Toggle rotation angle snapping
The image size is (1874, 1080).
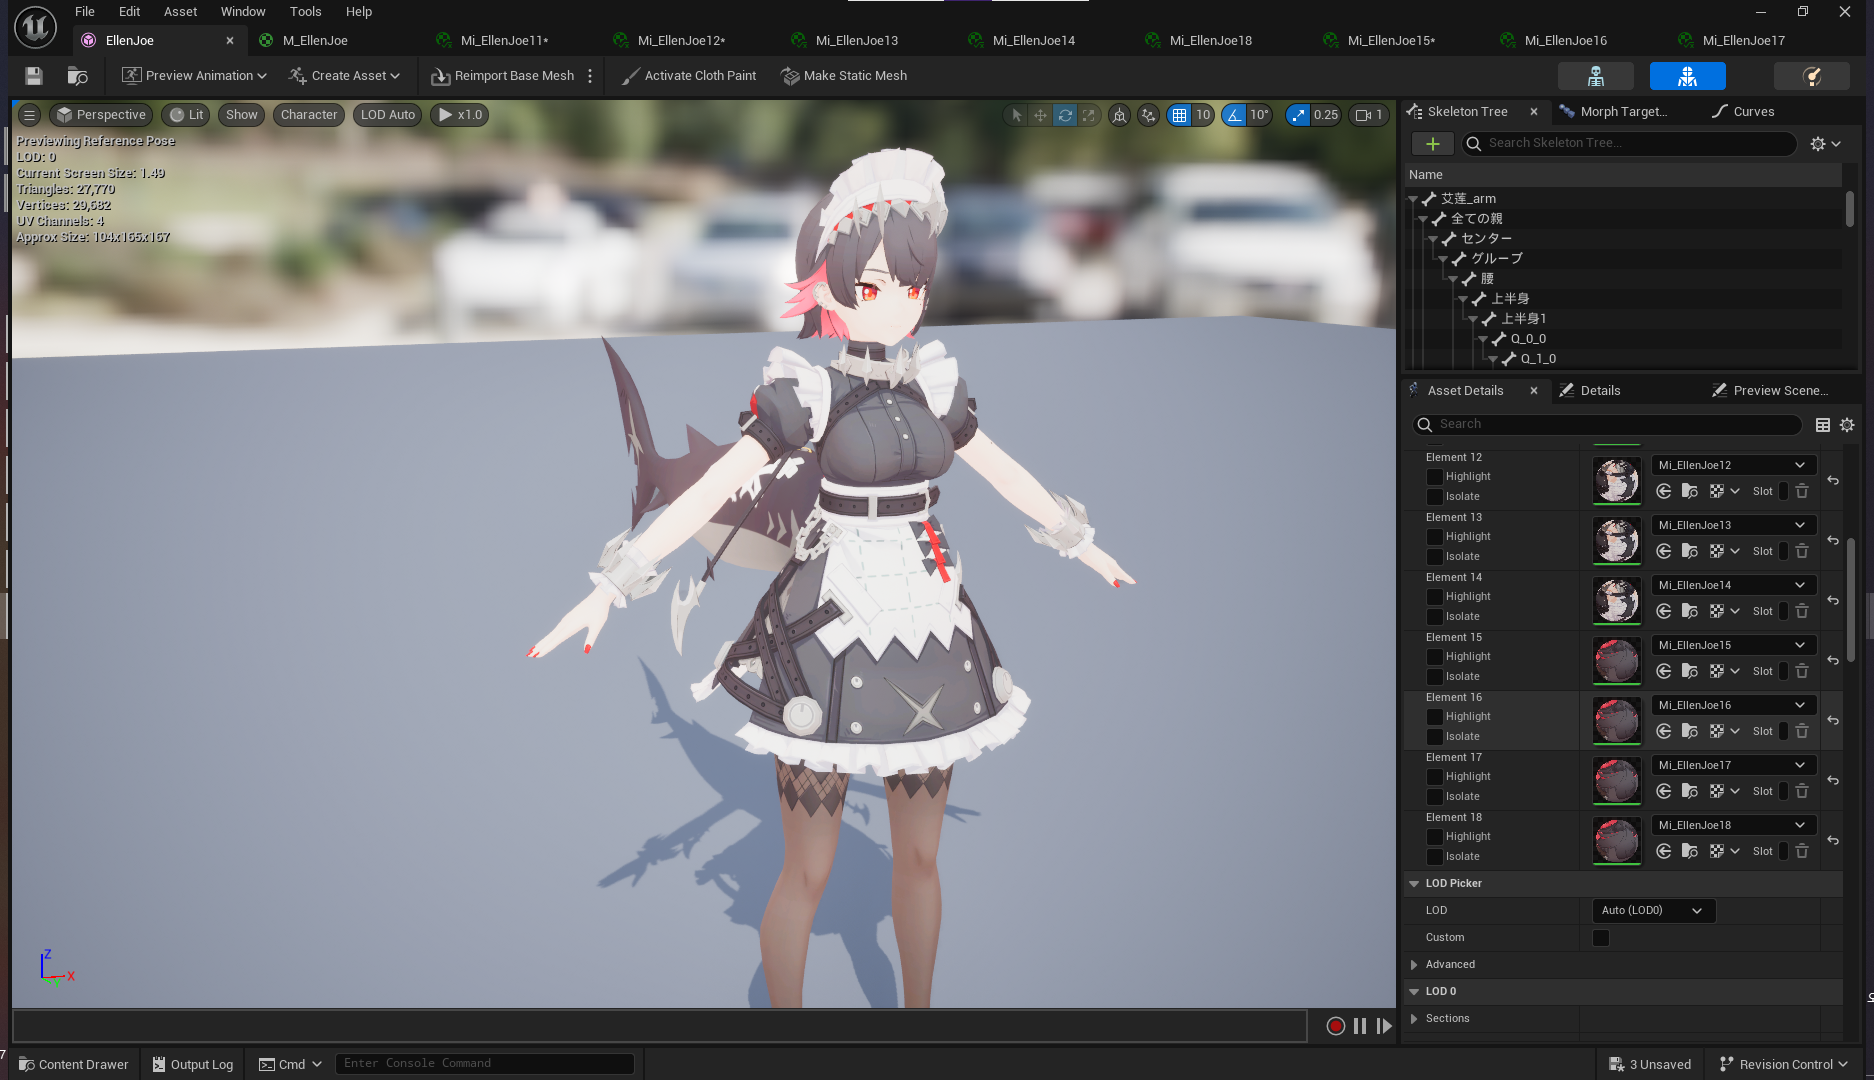(1235, 115)
